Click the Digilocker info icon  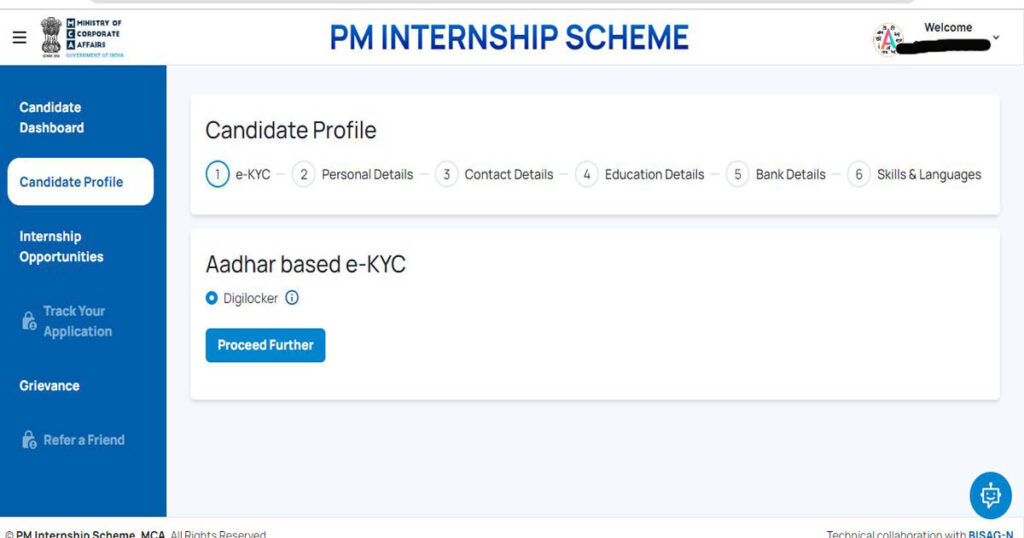pyautogui.click(x=292, y=298)
